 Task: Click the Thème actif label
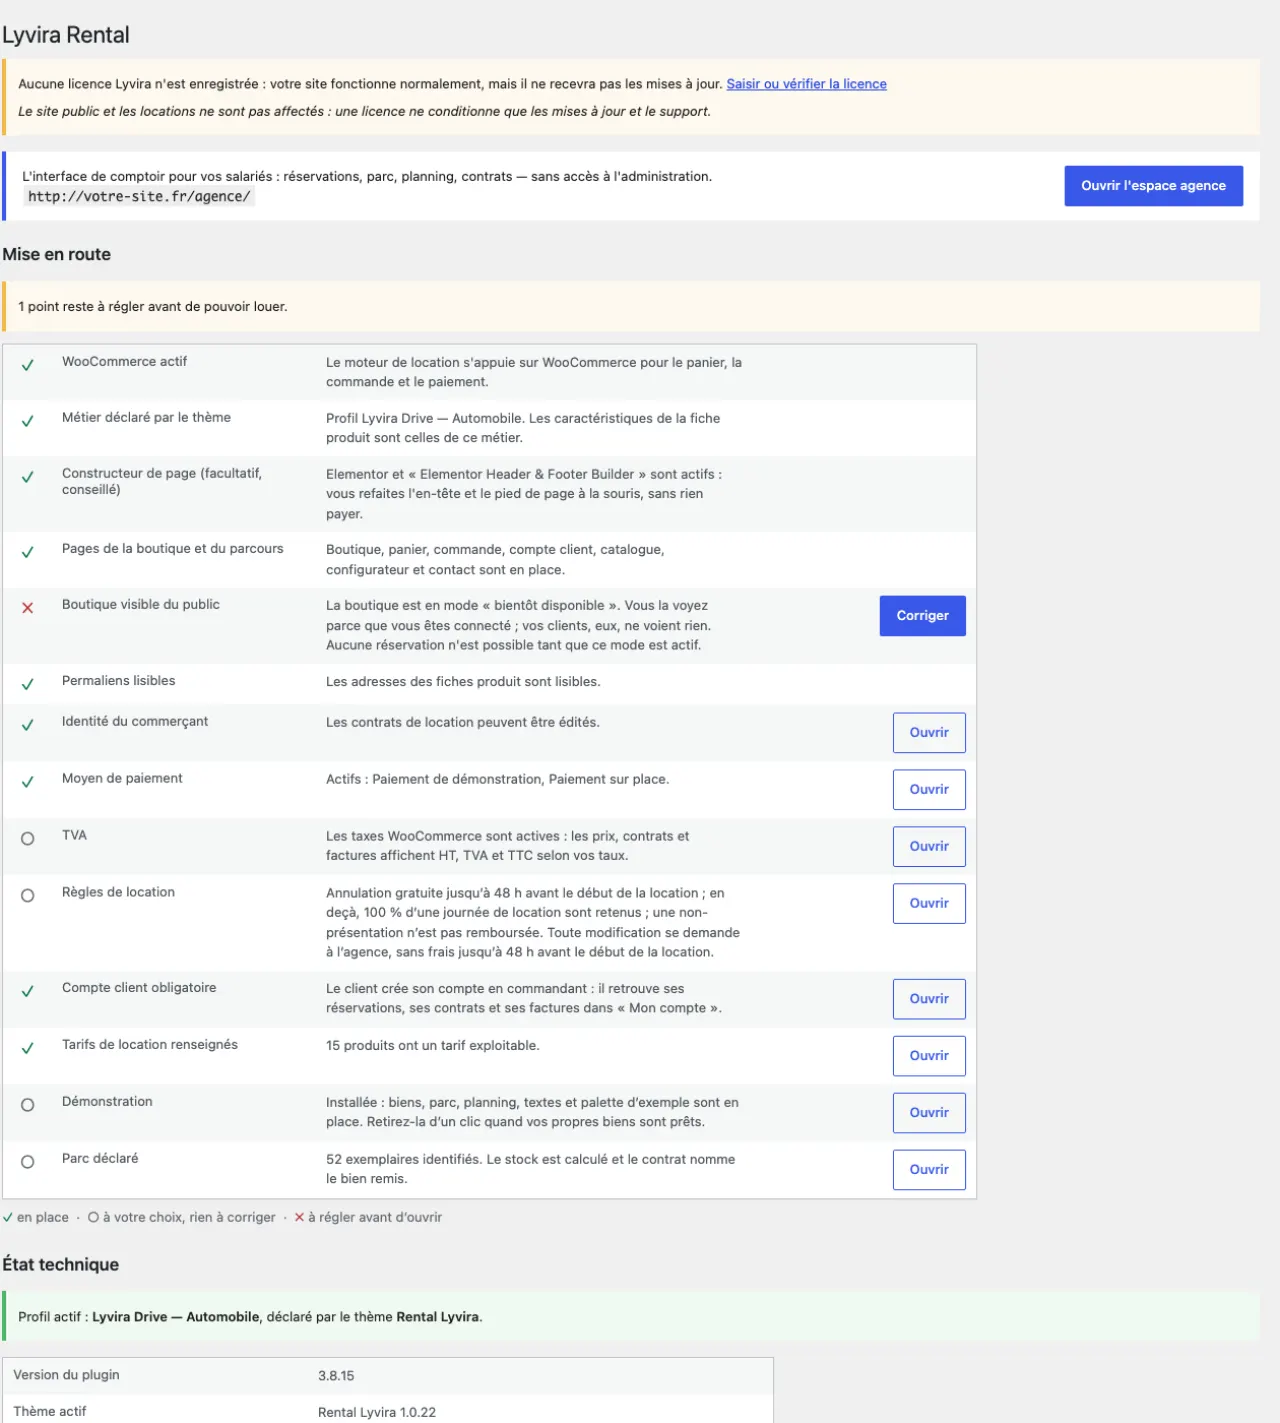point(50,1411)
